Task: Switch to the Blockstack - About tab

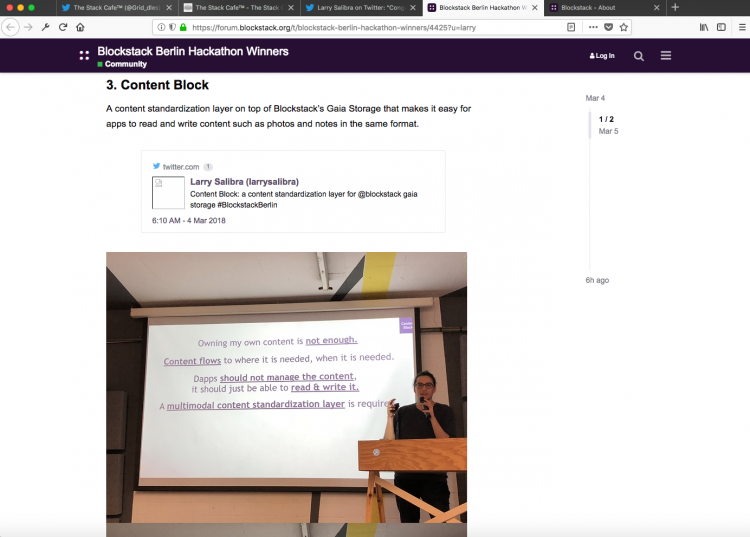Action: pyautogui.click(x=605, y=8)
